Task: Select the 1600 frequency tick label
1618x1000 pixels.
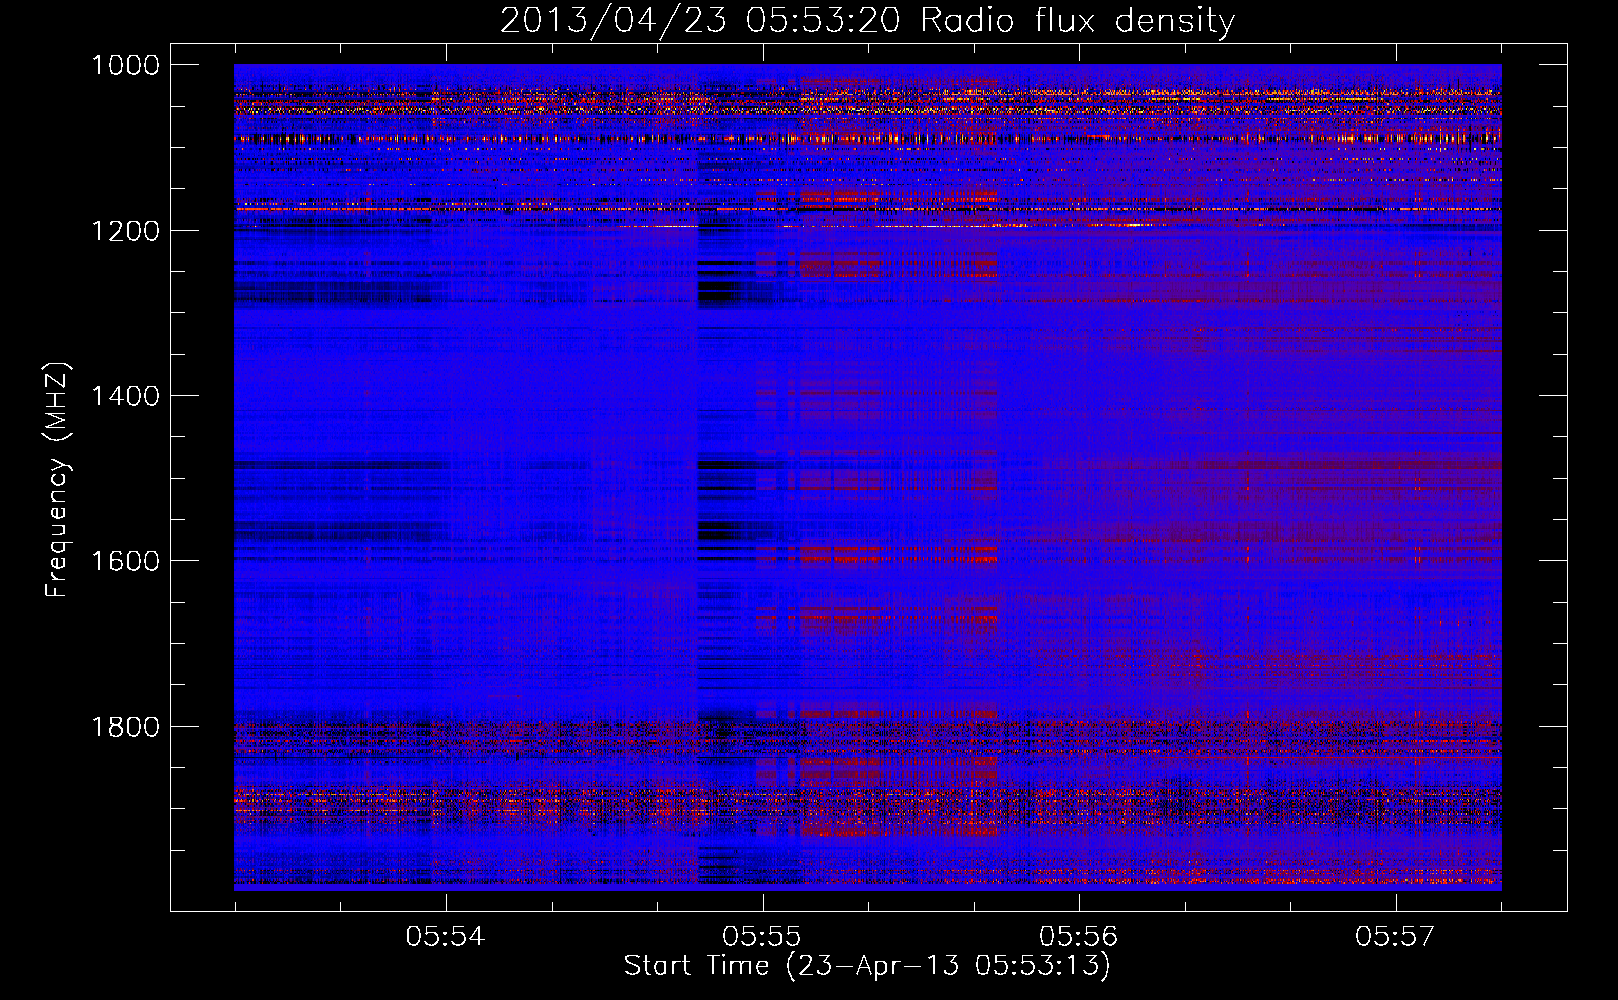Action: click(125, 561)
